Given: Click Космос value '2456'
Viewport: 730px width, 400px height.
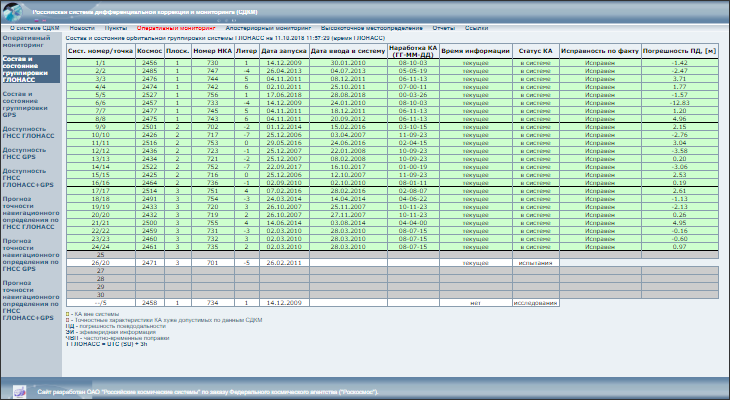Looking at the screenshot, I should point(149,63).
